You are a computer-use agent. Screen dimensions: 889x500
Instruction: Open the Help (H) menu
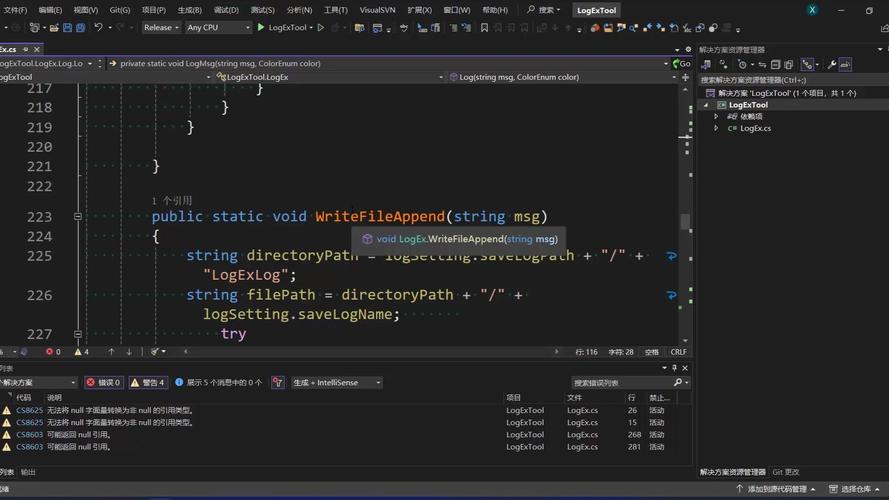pos(494,10)
